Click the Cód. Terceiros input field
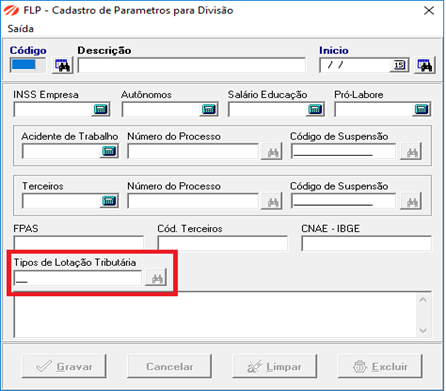Image resolution: width=446 pixels, height=391 pixels. [223, 243]
